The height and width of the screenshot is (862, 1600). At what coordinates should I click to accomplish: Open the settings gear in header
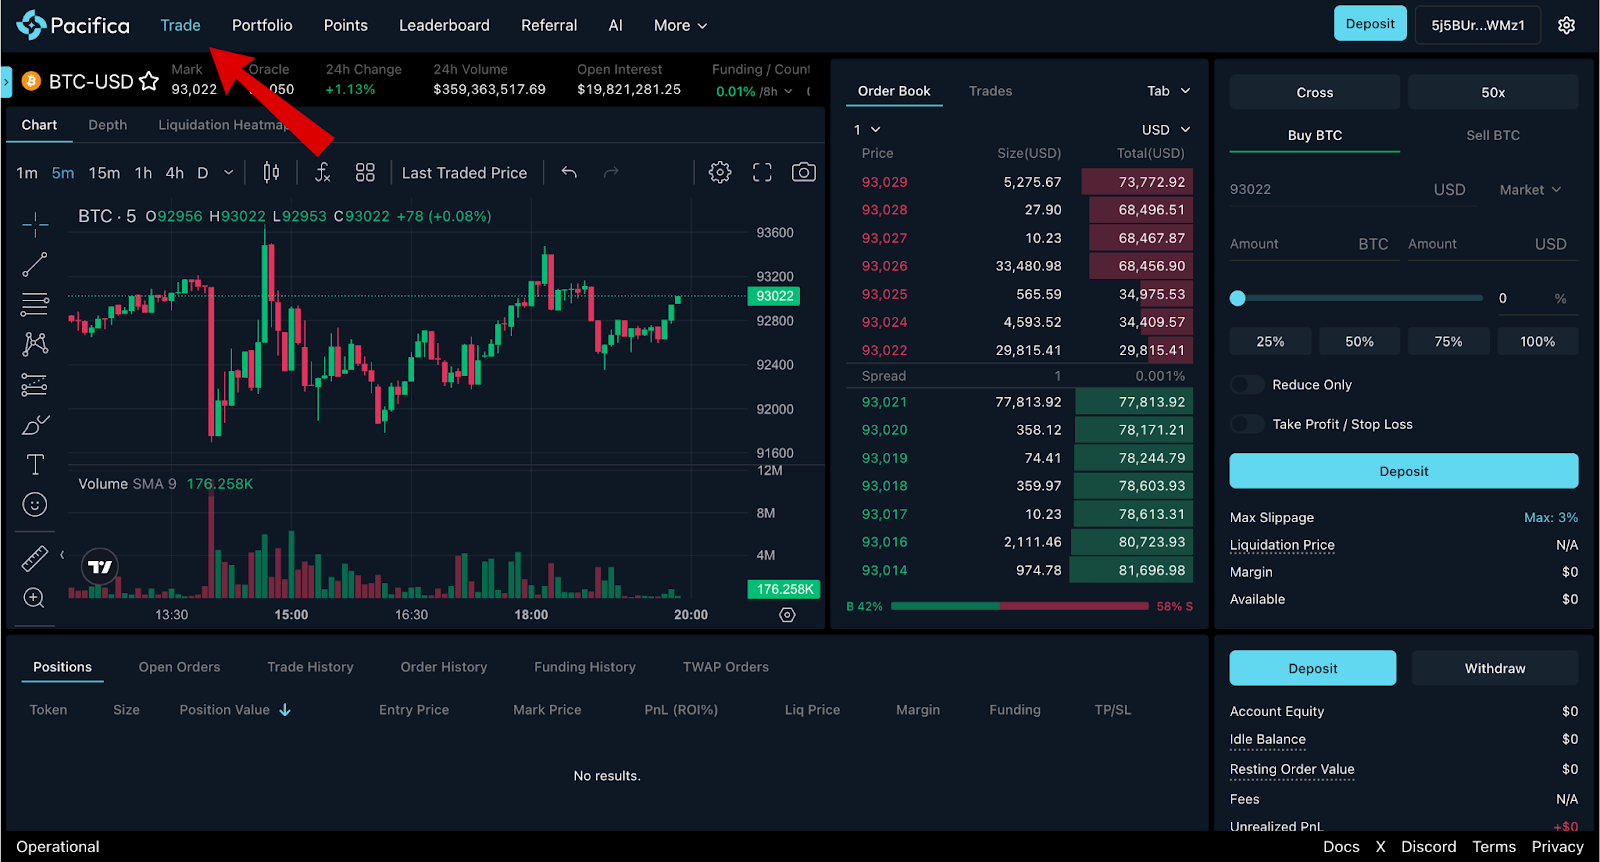(x=1566, y=25)
